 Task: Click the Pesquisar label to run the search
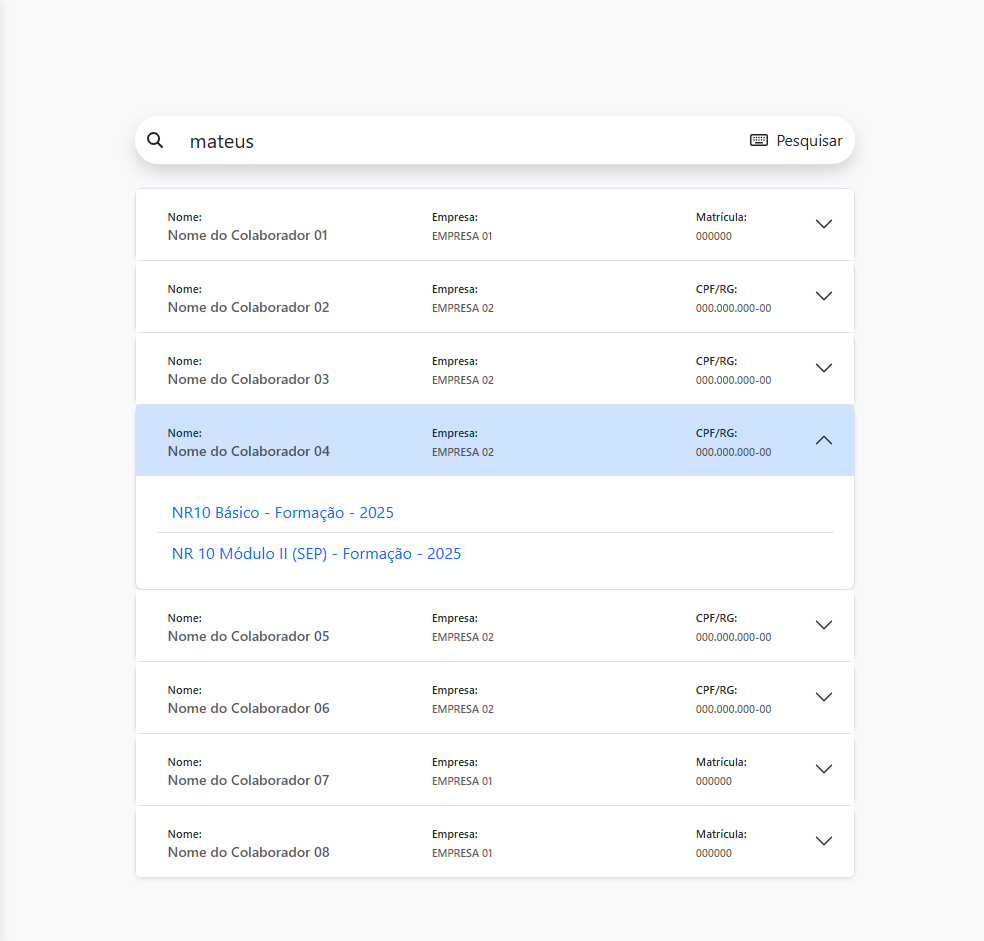click(812, 140)
